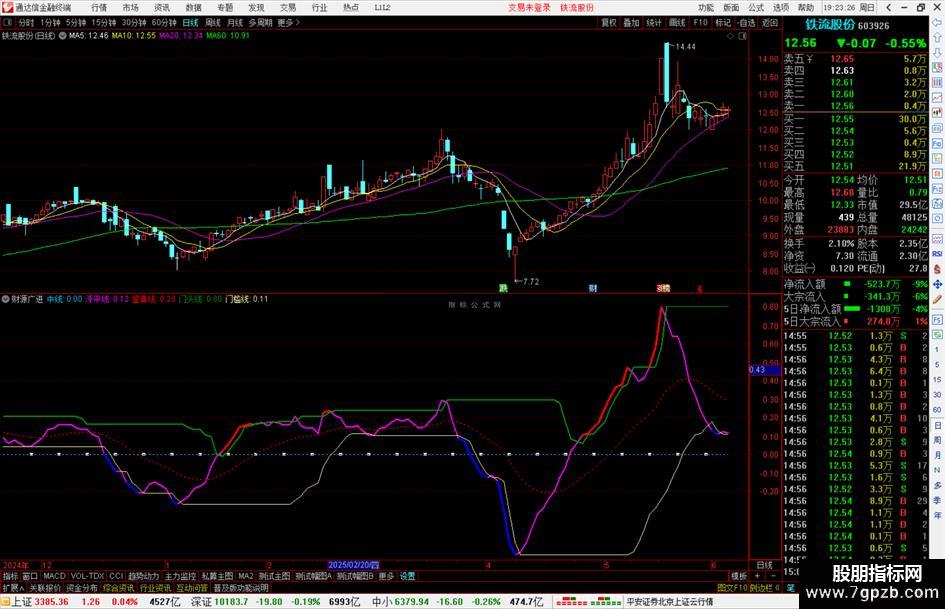
Task: Click the blue move-arrows icon on right sidebar
Action: [x=937, y=284]
